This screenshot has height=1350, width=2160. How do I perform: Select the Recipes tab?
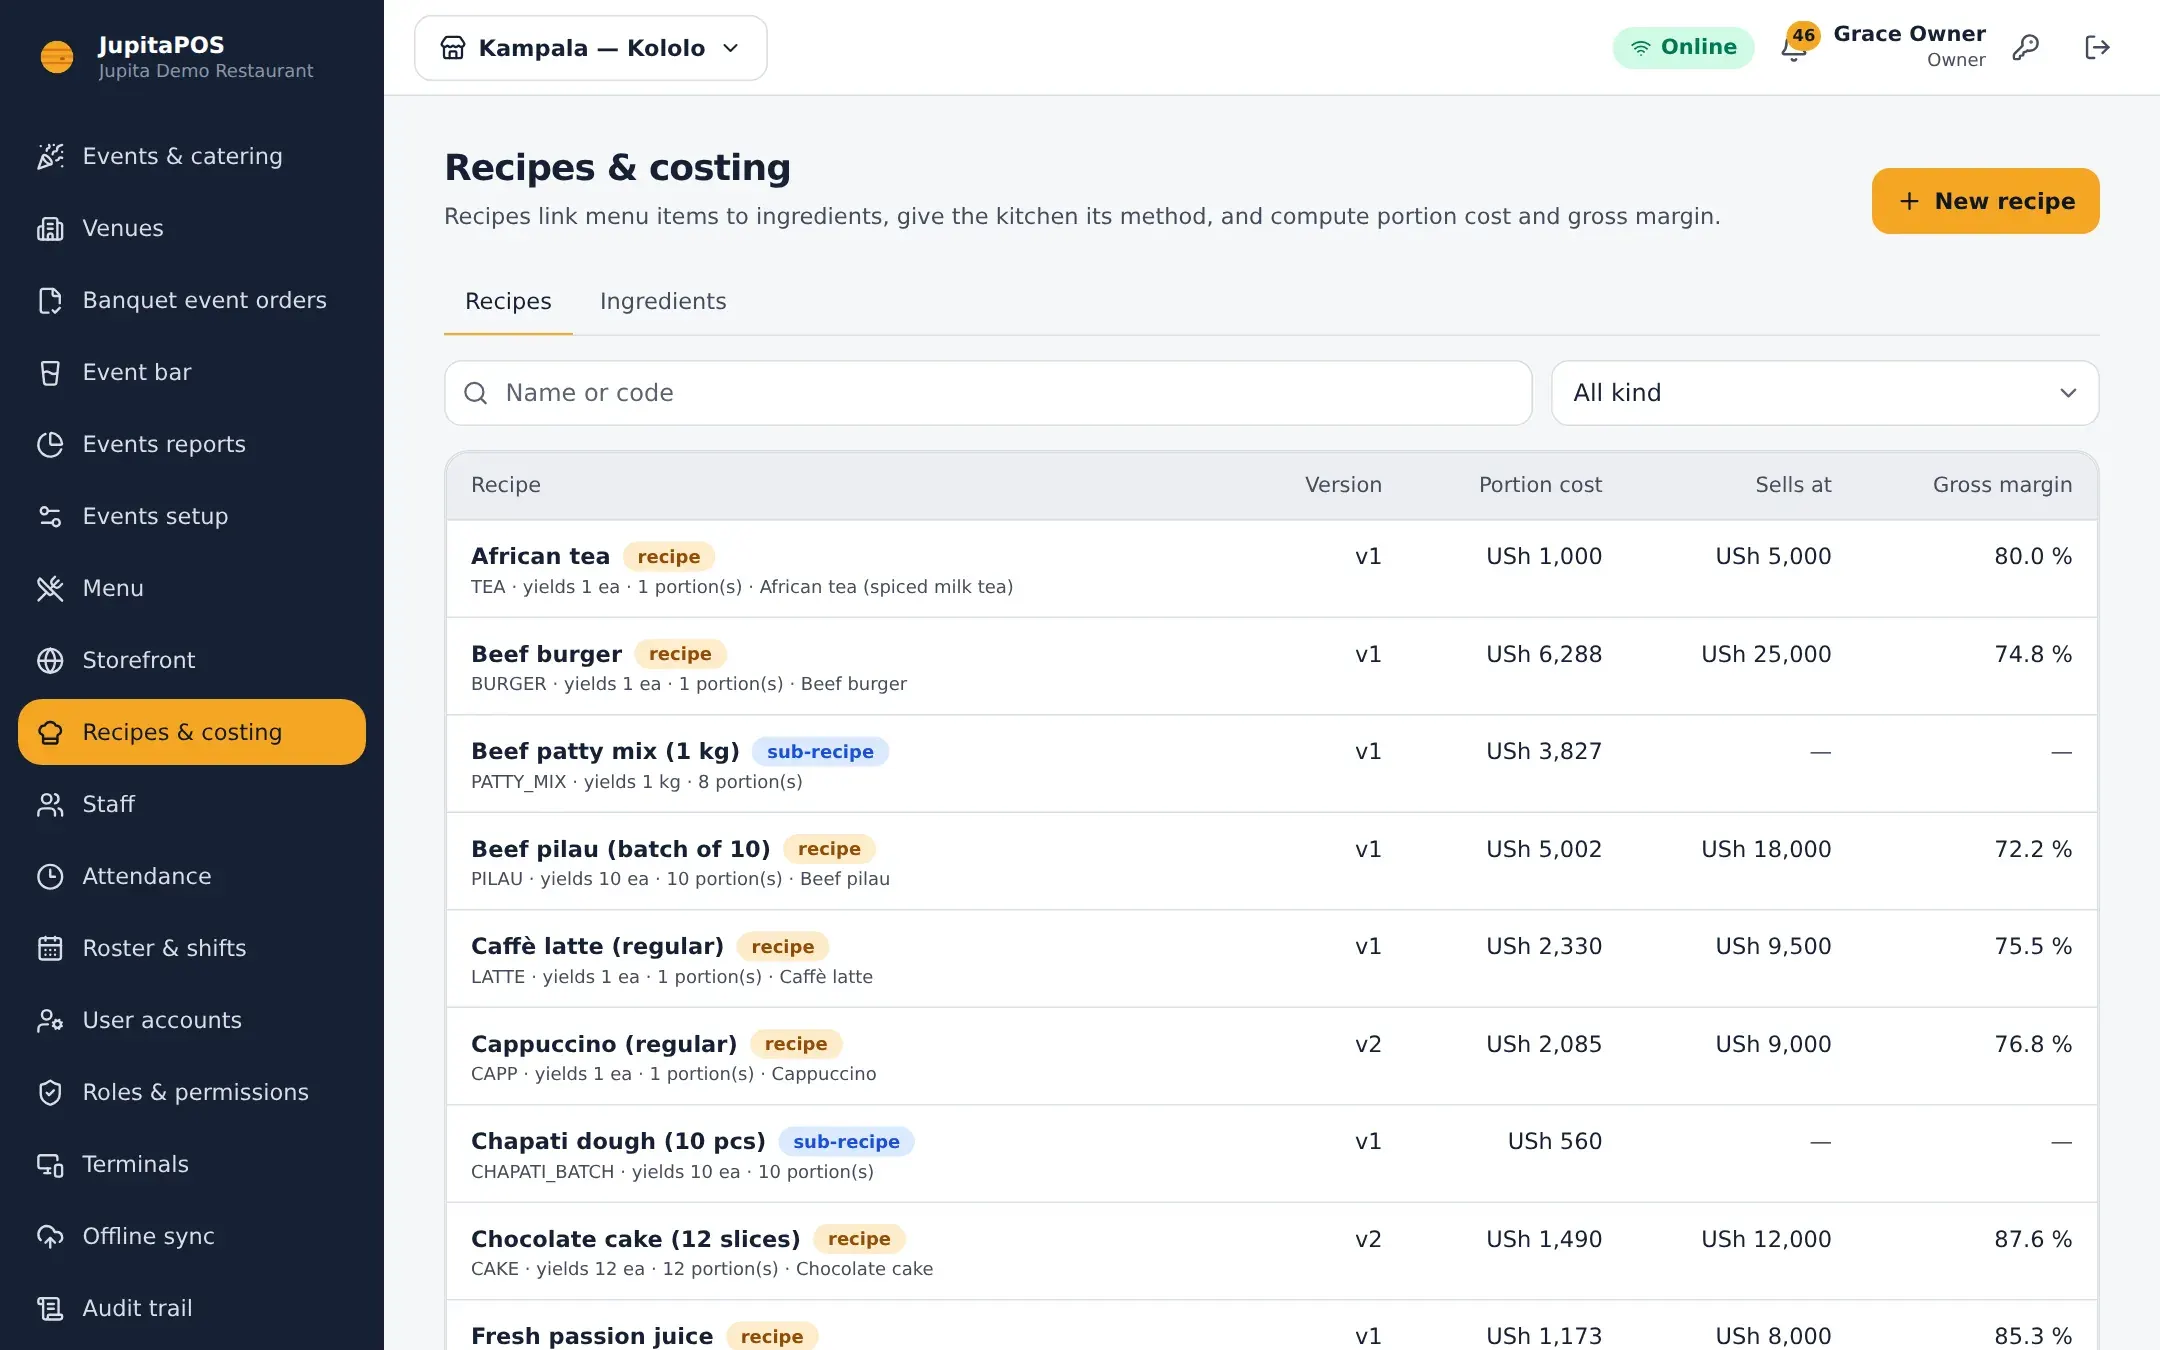508,301
